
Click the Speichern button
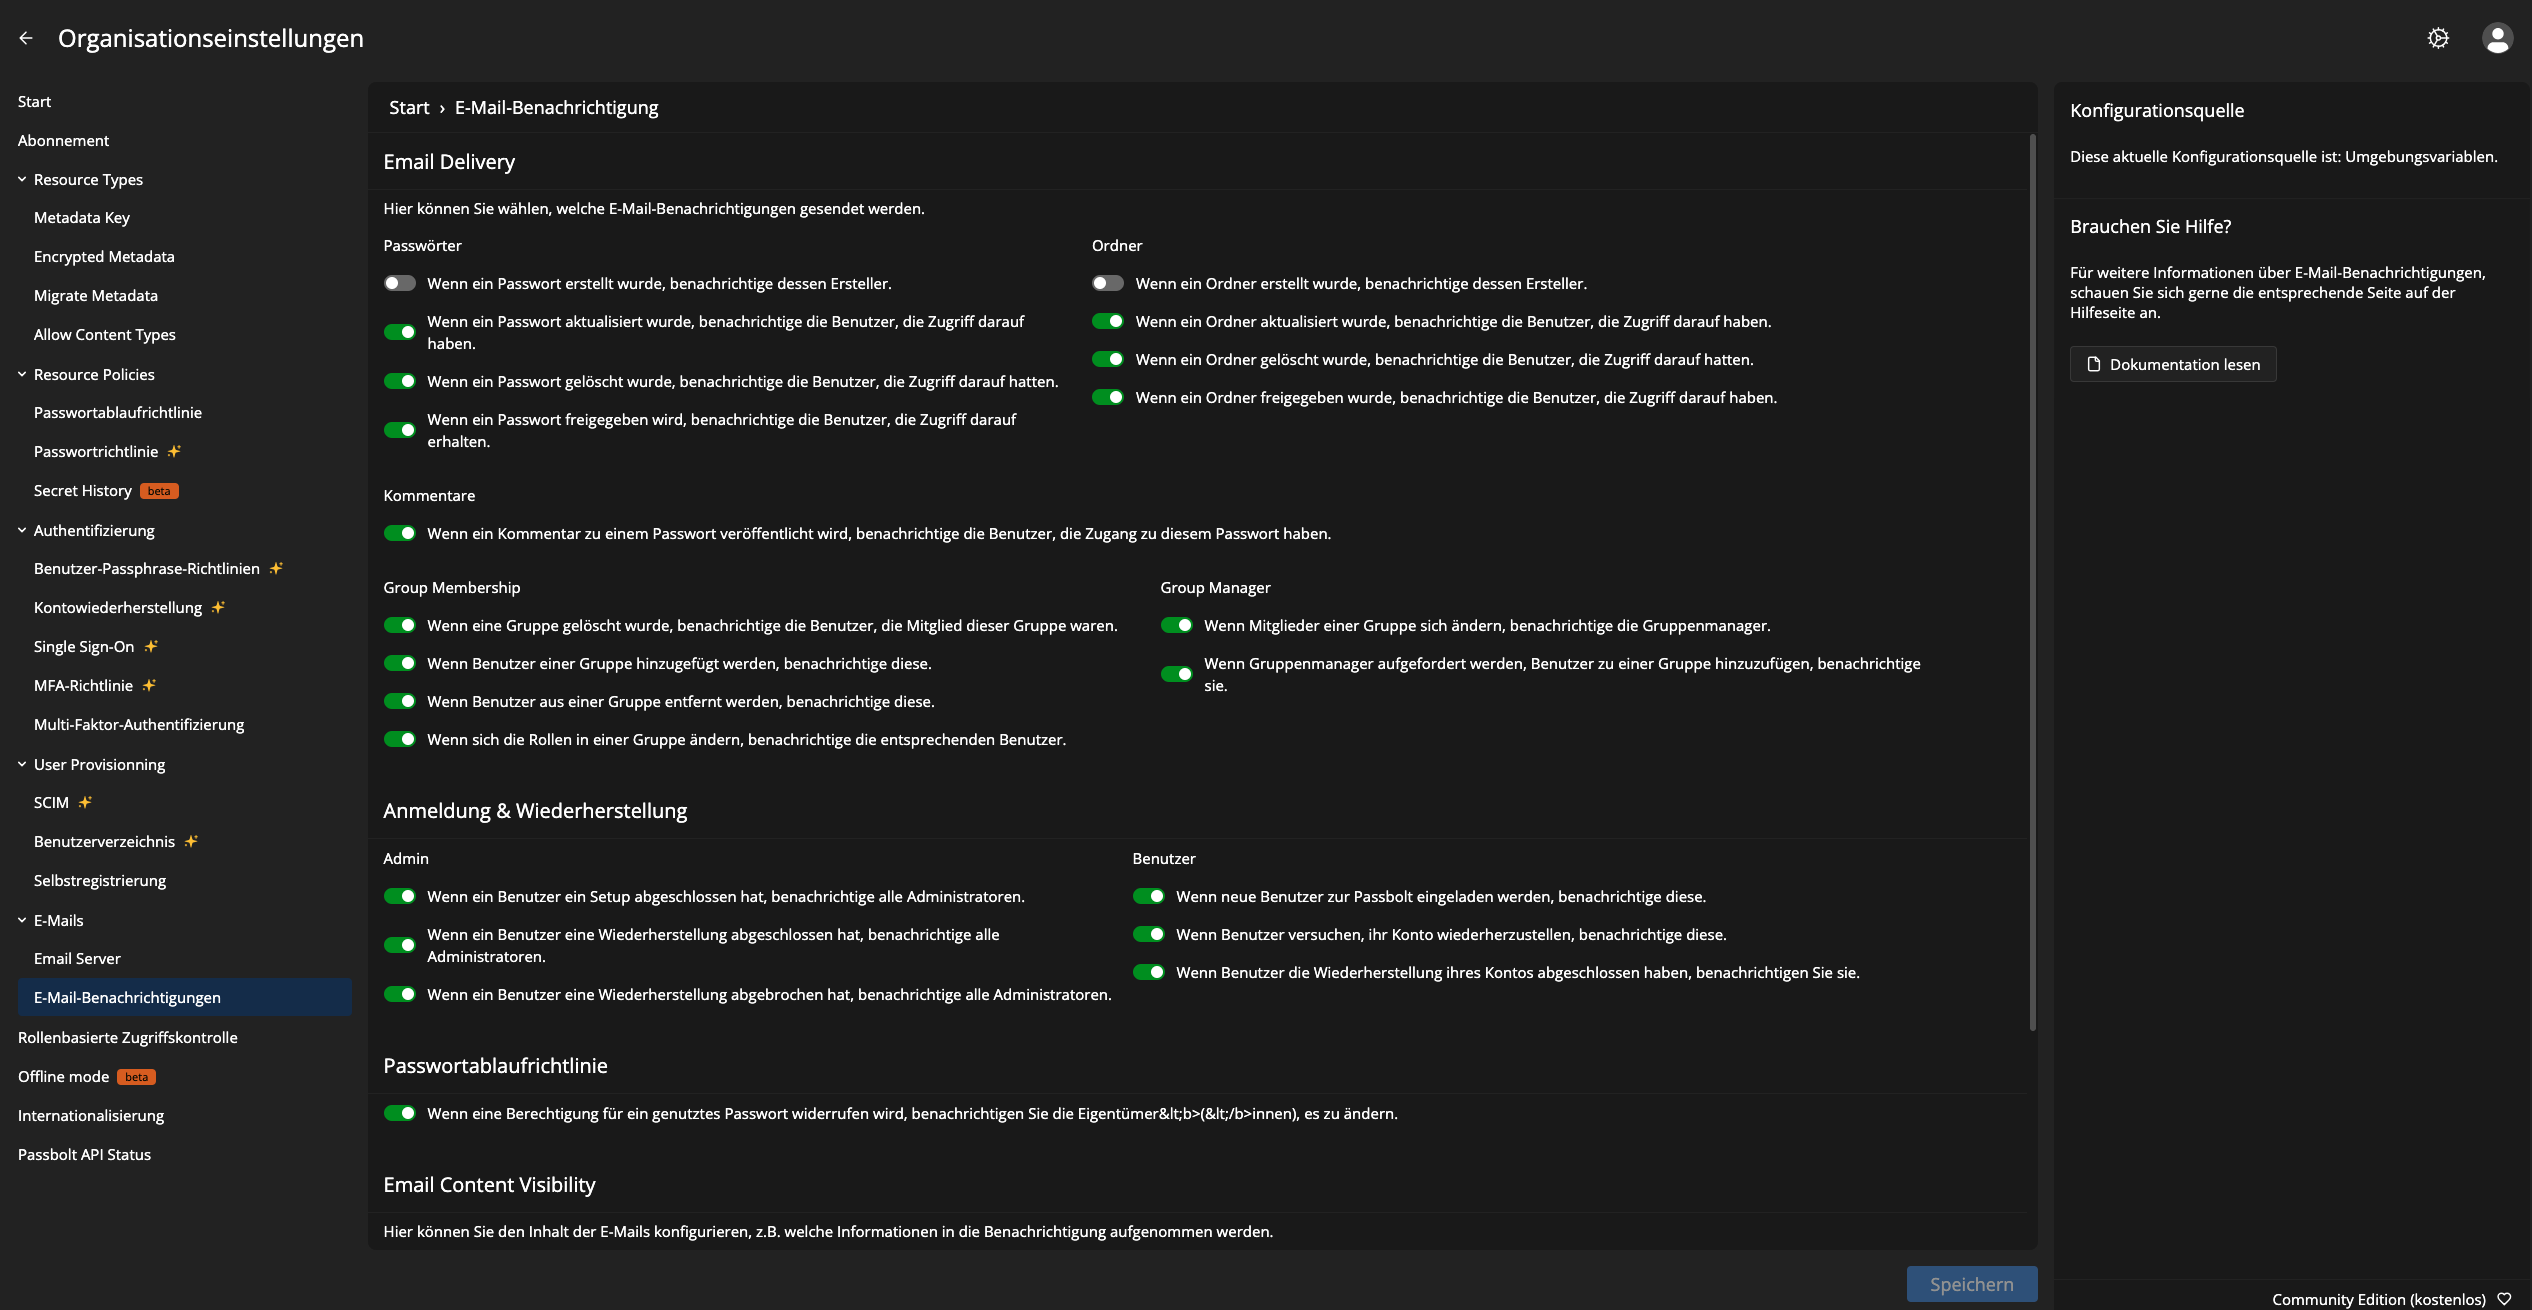coord(1972,1284)
